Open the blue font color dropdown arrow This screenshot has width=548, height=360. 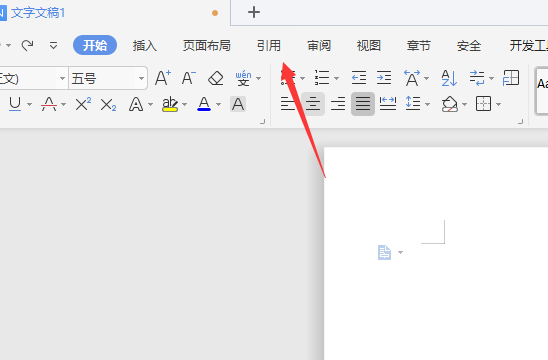218,104
